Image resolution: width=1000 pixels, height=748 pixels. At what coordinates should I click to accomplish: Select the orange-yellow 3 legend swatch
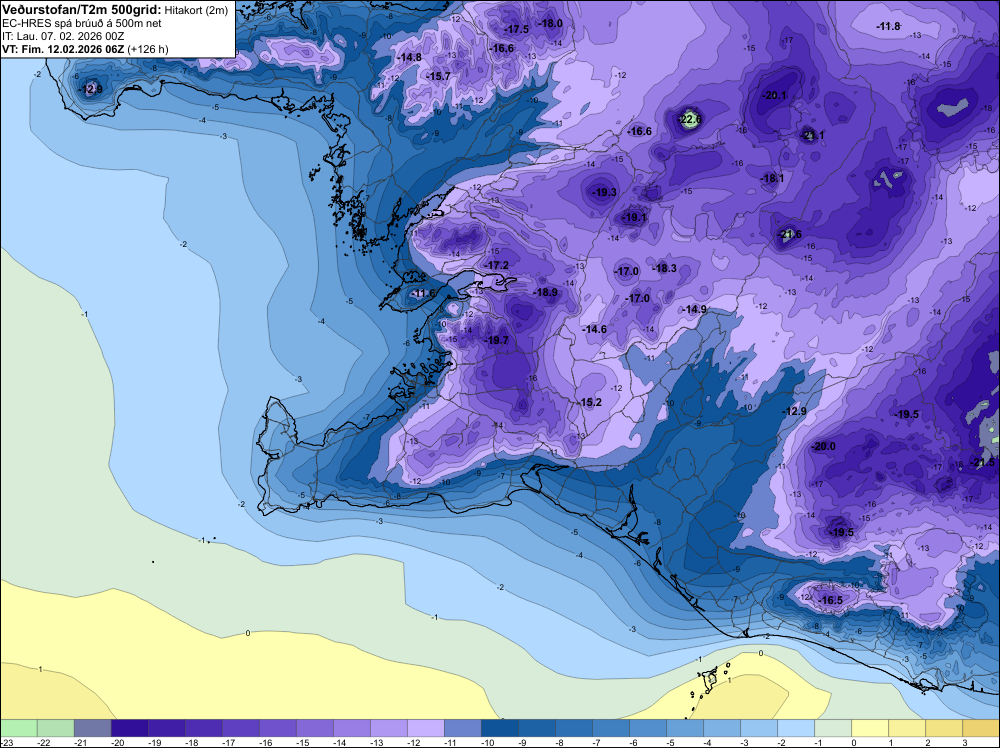[x=981, y=728]
